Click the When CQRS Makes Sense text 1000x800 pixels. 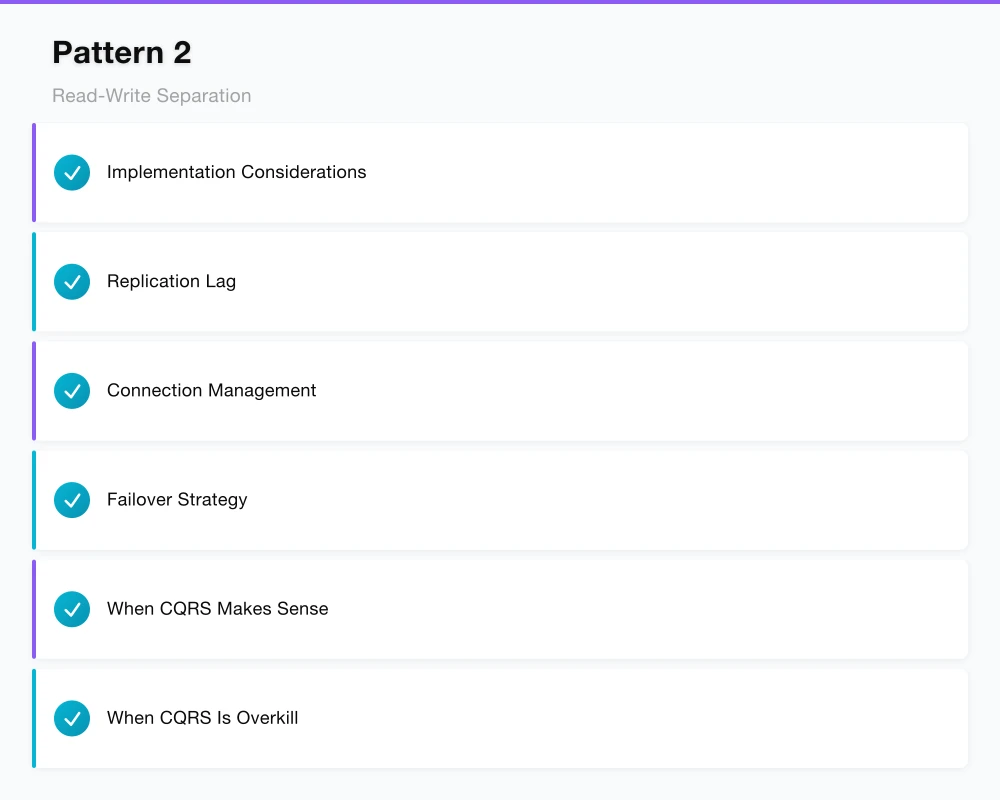[x=217, y=608]
